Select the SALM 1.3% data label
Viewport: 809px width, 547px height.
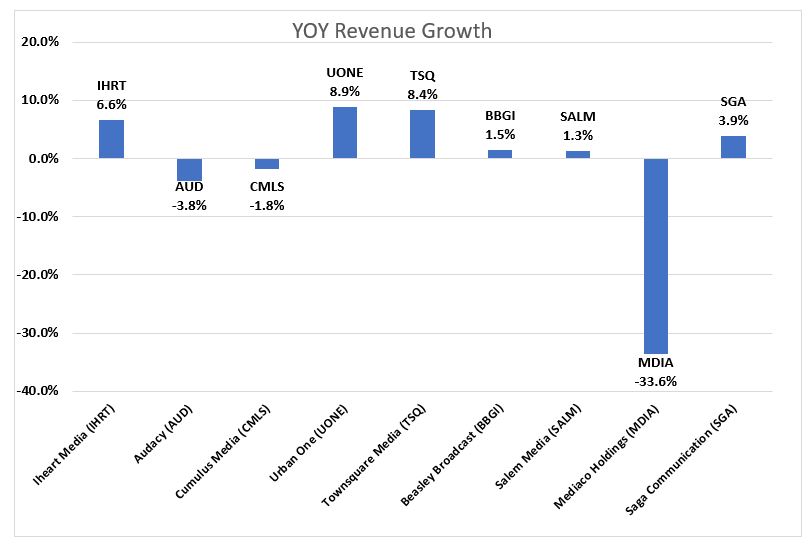578,126
